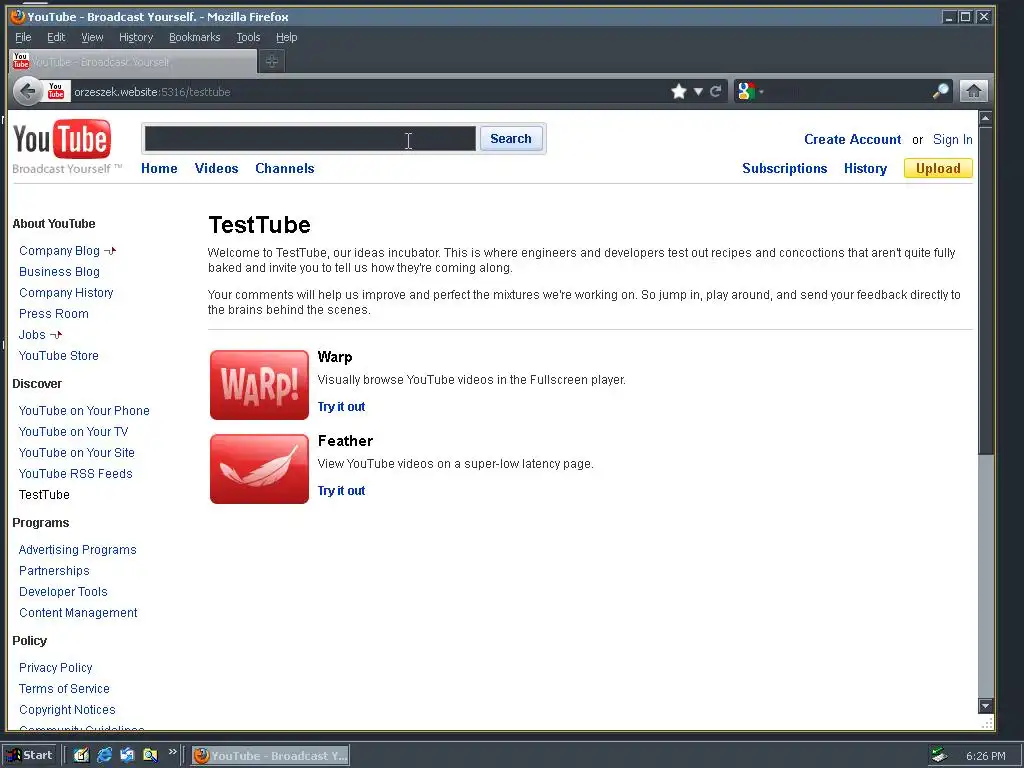This screenshot has height=768, width=1024.
Task: Open the Windows Start button
Action: tap(31, 755)
